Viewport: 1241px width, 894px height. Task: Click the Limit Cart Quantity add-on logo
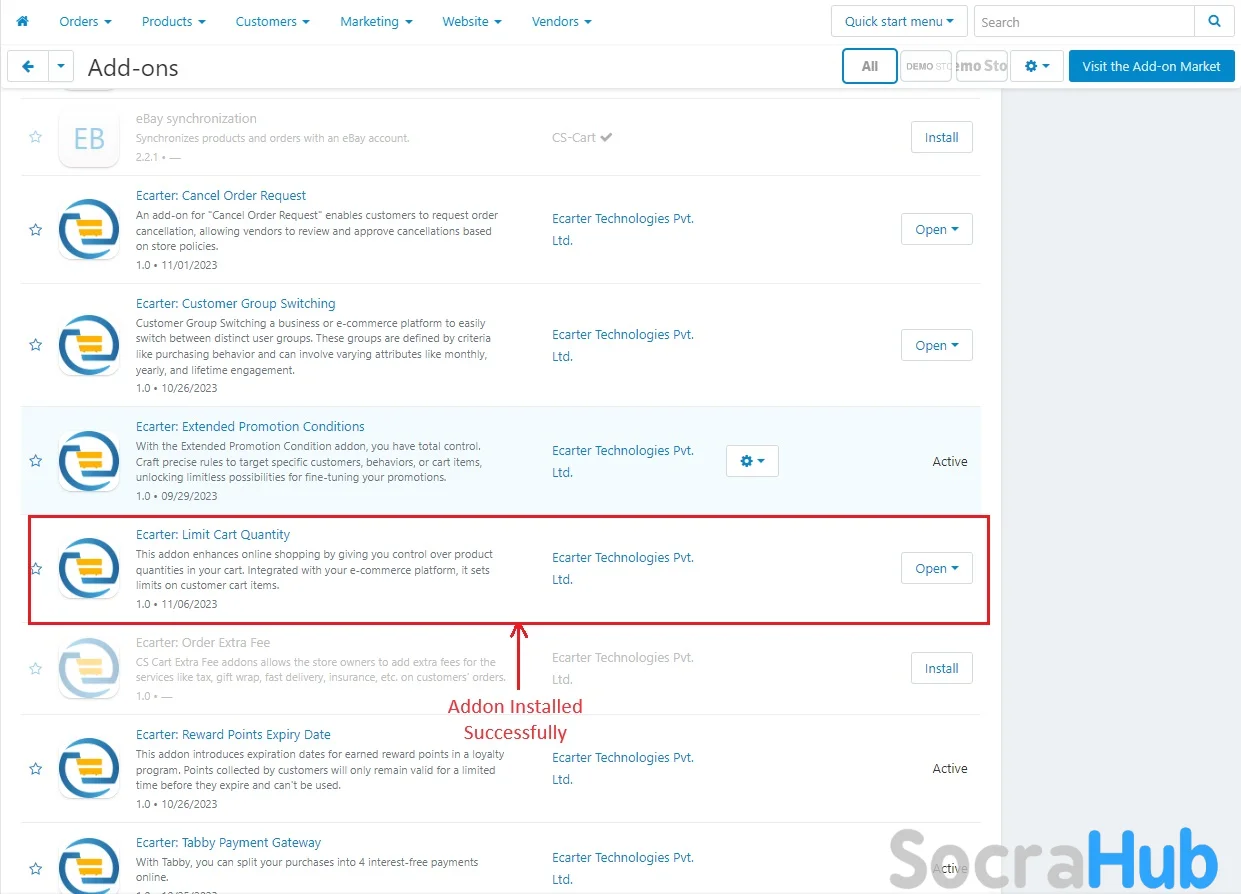tap(89, 568)
